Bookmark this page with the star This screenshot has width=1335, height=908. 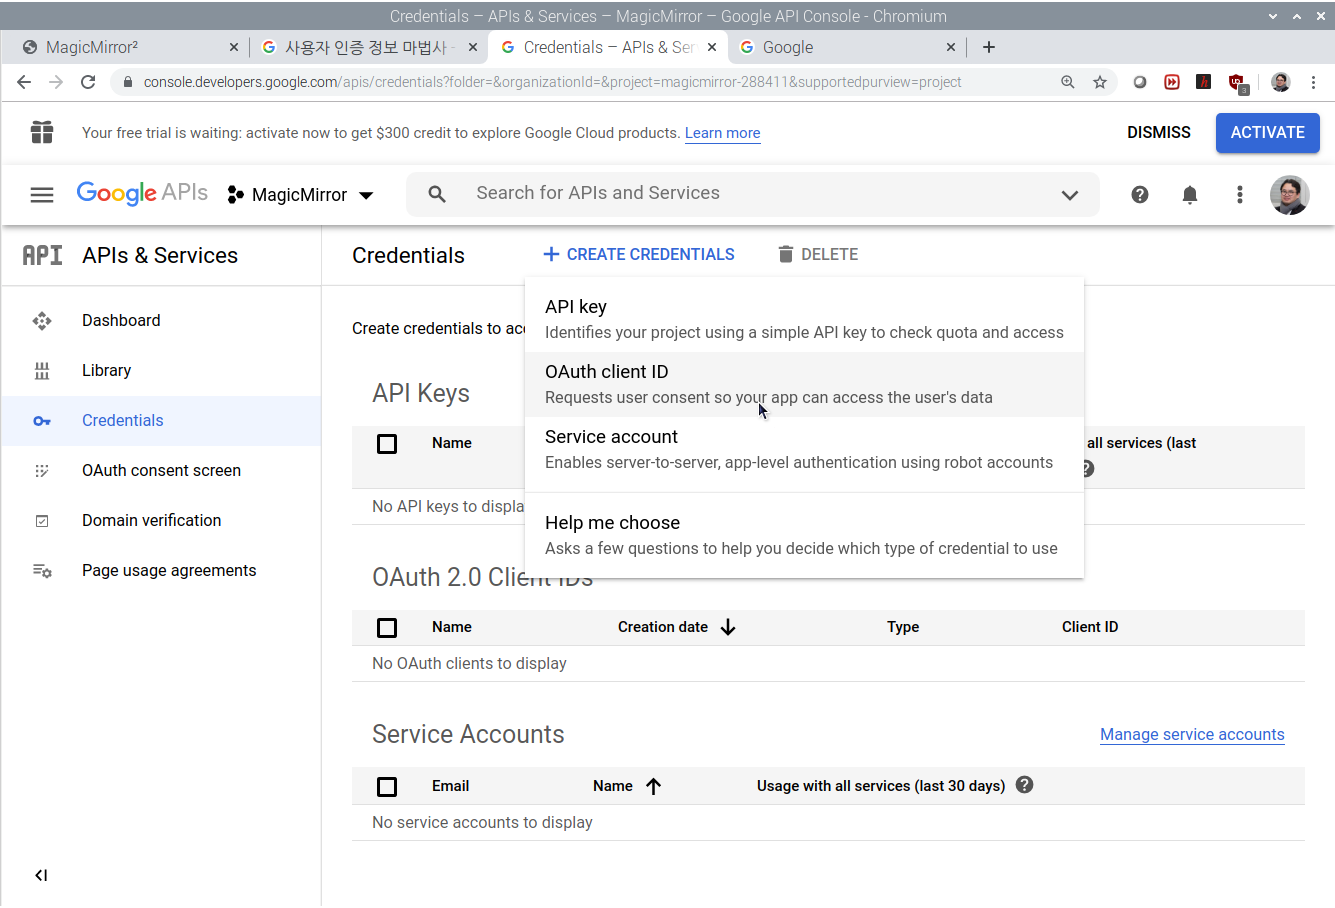point(1100,82)
